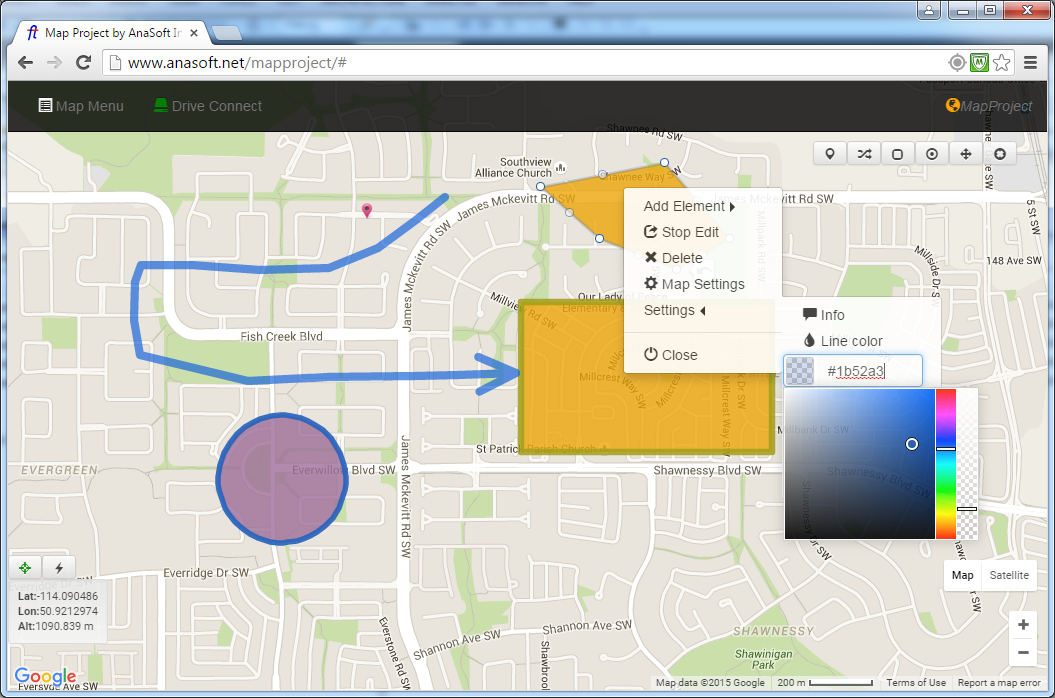Click the Google logo on the map
This screenshot has width=1055, height=698.
pyautogui.click(x=45, y=676)
